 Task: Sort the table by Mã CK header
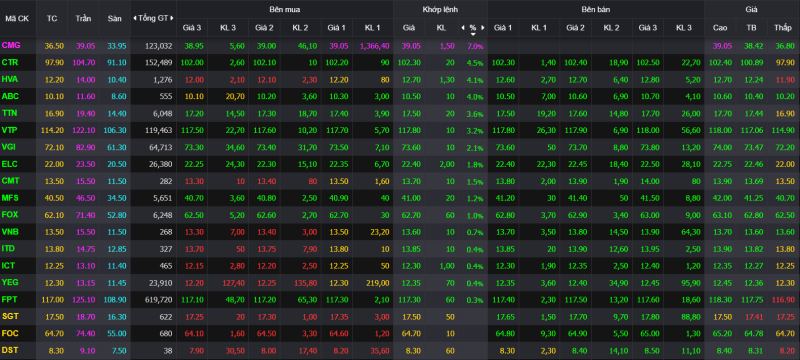[x=14, y=18]
